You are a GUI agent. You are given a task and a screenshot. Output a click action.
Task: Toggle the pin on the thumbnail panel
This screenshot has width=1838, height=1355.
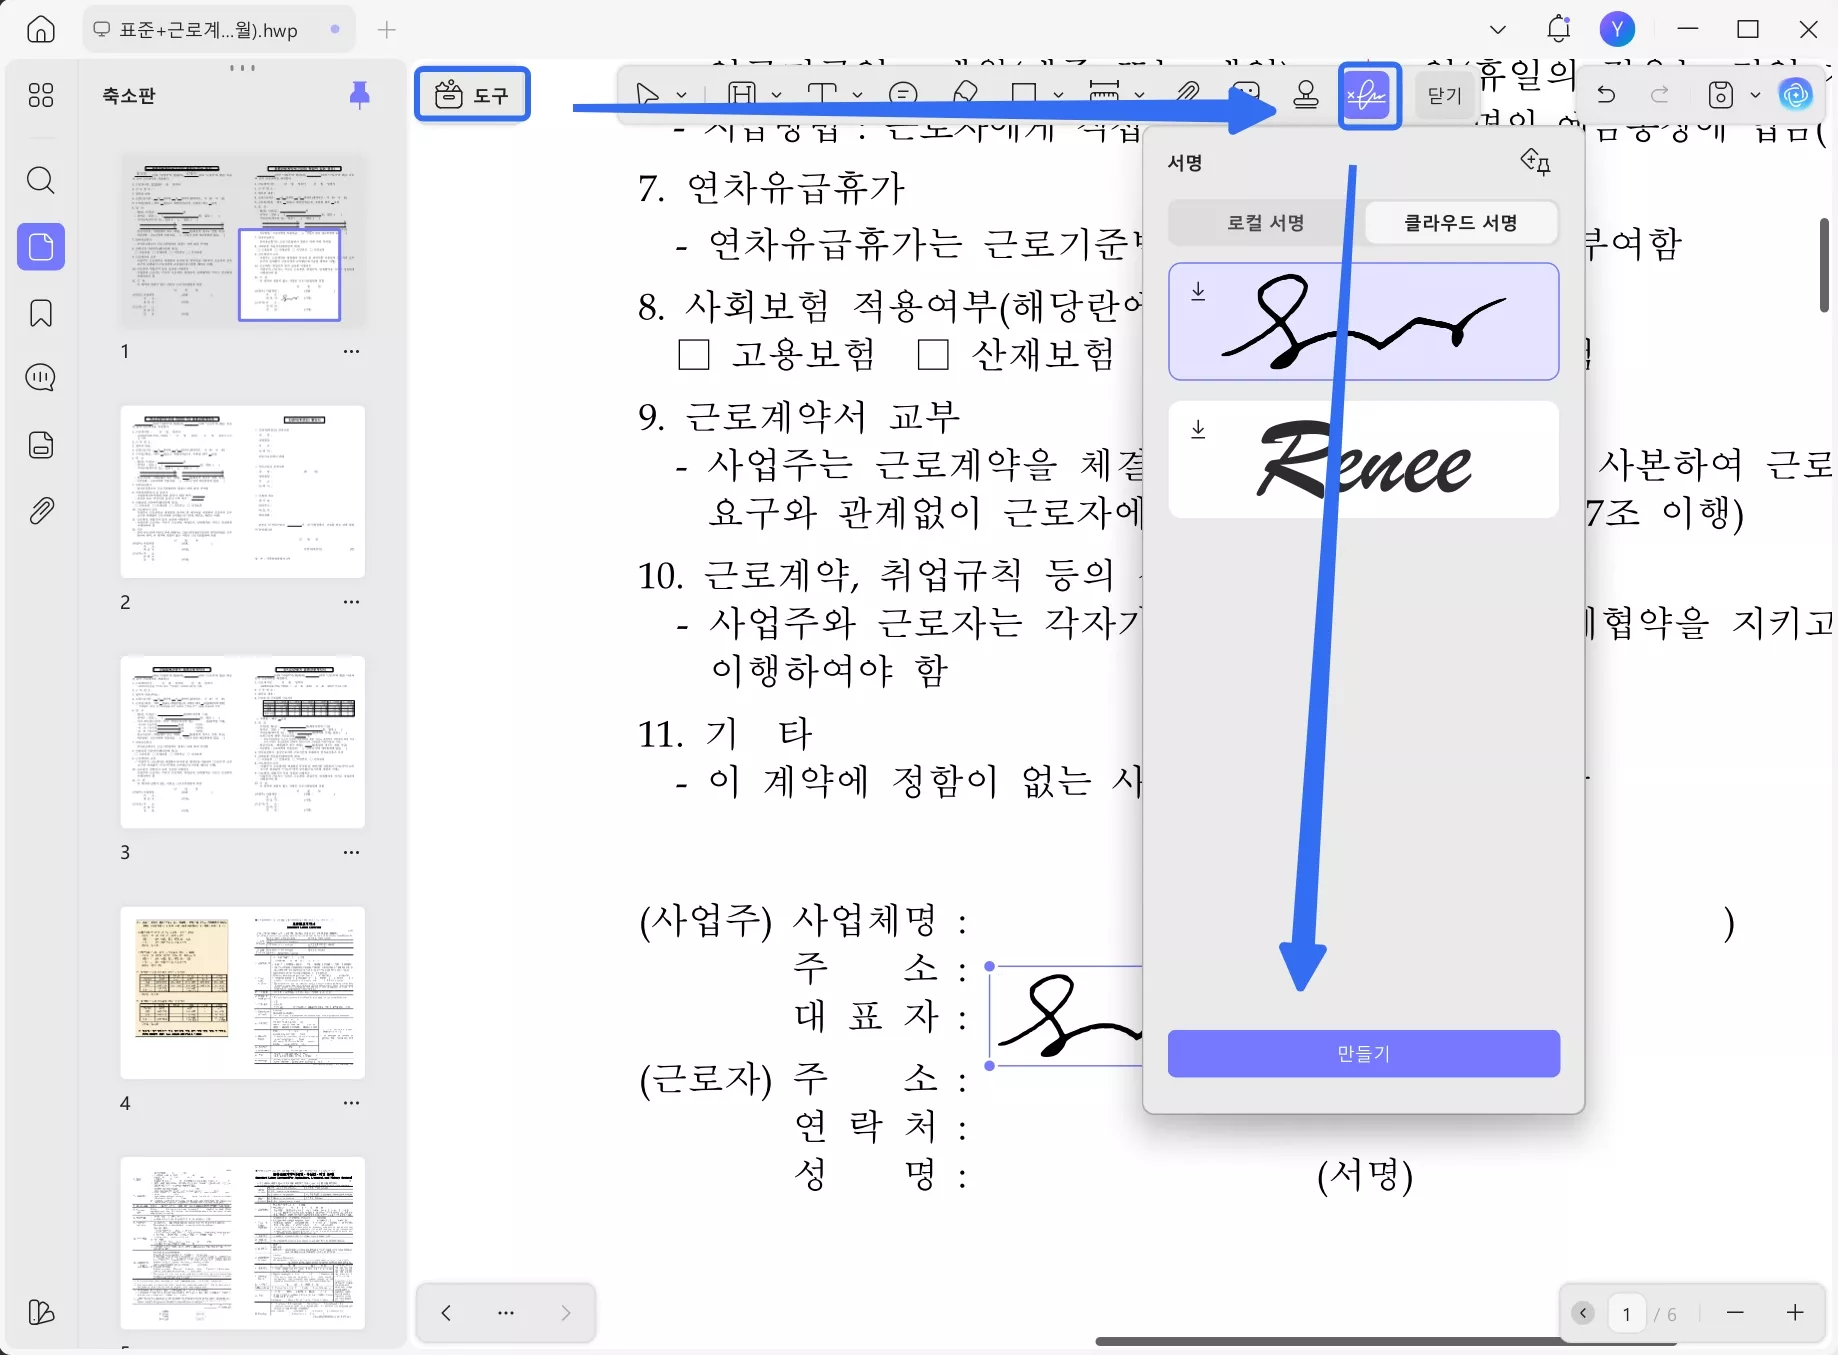(x=361, y=95)
